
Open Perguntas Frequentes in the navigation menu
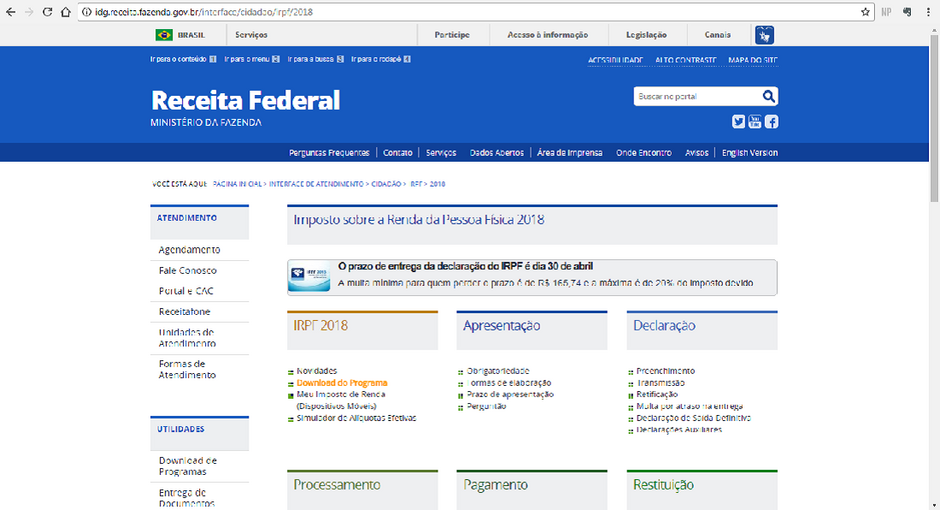(x=329, y=153)
